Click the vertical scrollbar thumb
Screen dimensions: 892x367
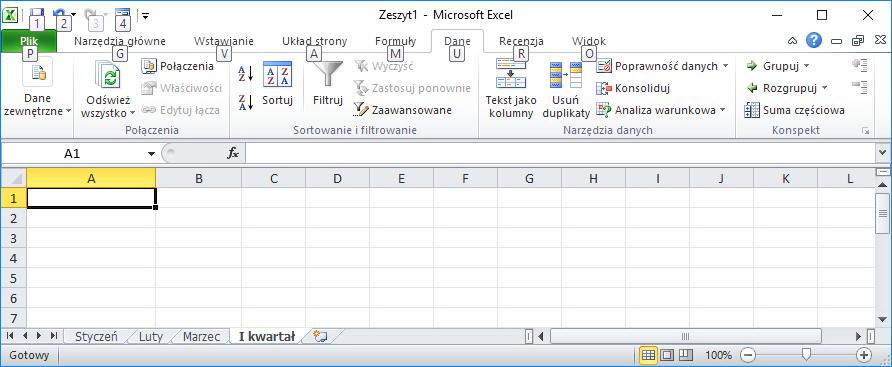click(x=882, y=214)
